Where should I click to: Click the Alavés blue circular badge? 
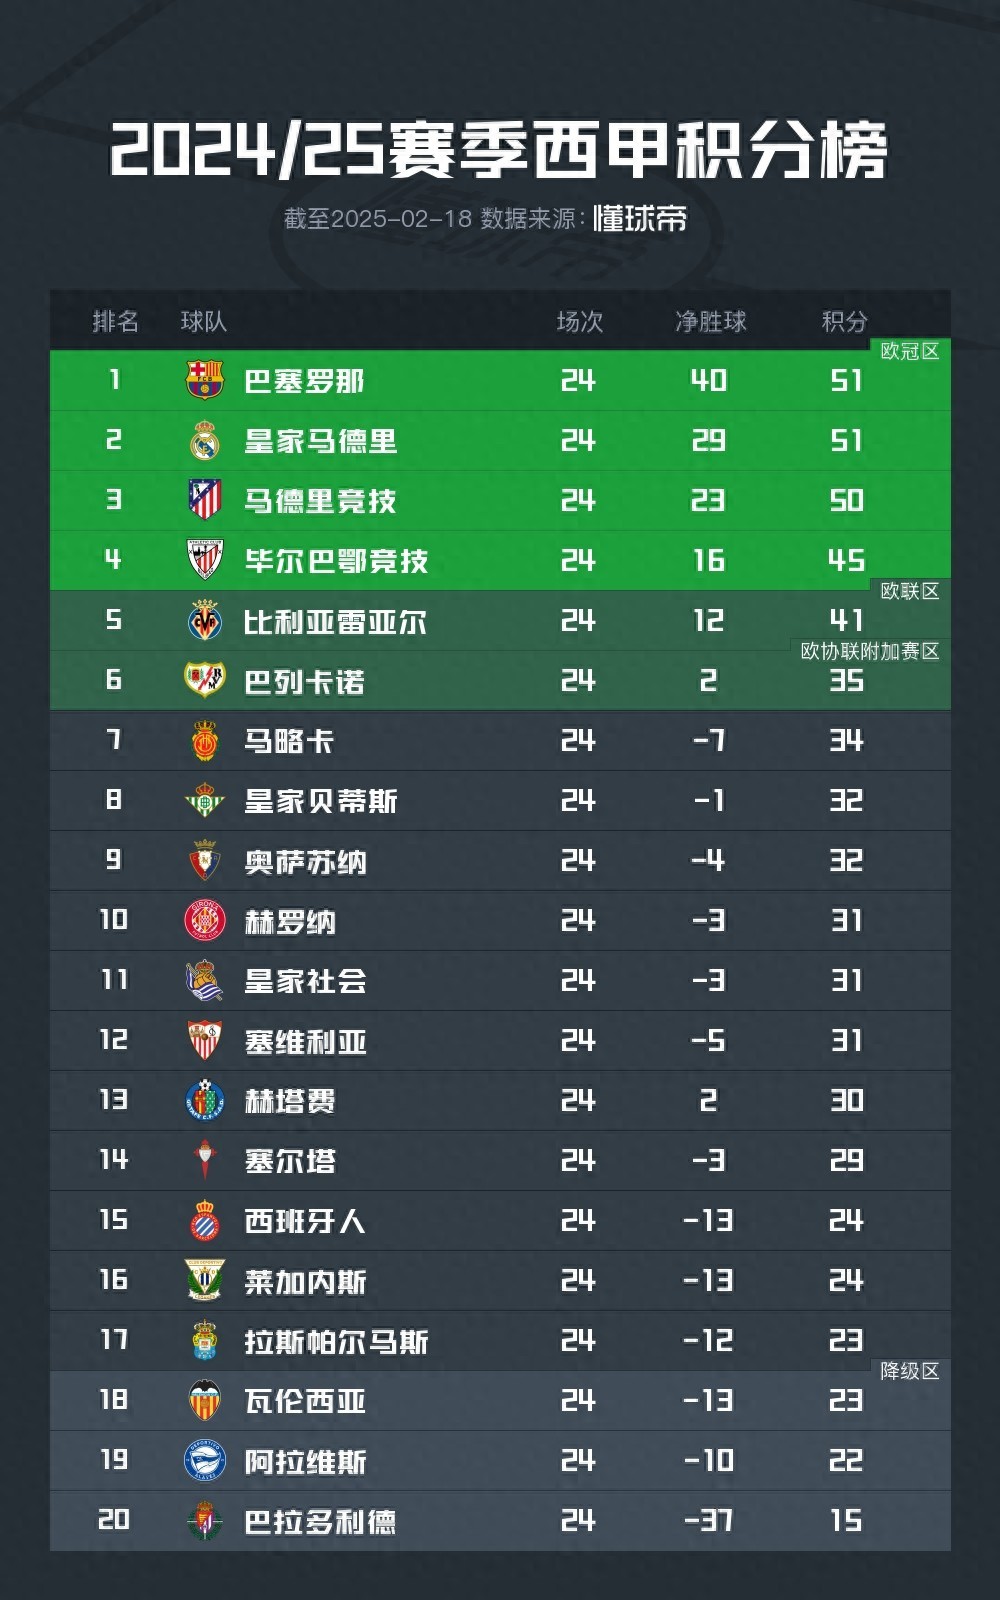(x=205, y=1460)
